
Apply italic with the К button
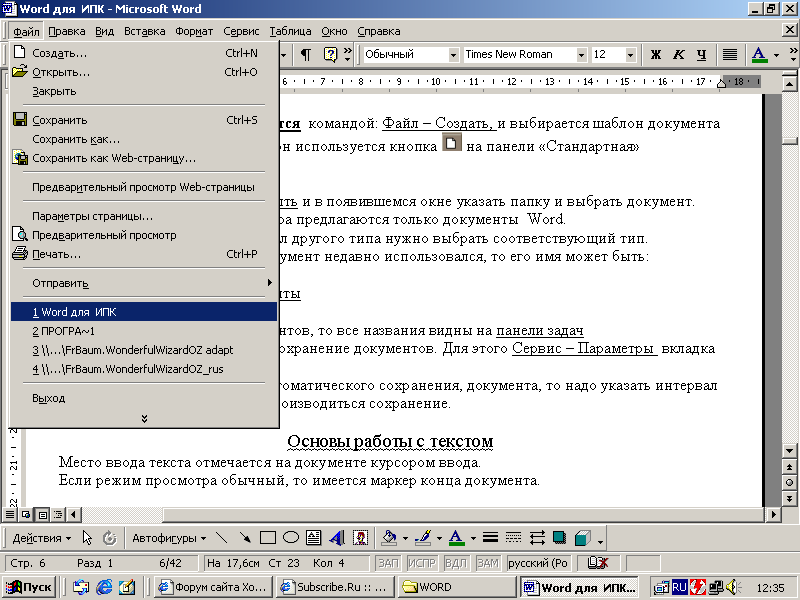point(679,54)
